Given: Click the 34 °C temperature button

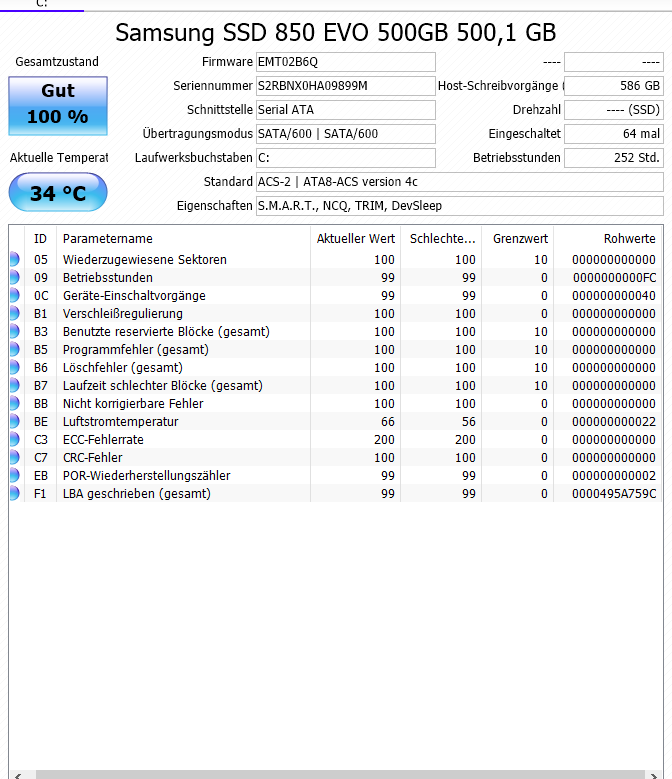Looking at the screenshot, I should pyautogui.click(x=58, y=192).
